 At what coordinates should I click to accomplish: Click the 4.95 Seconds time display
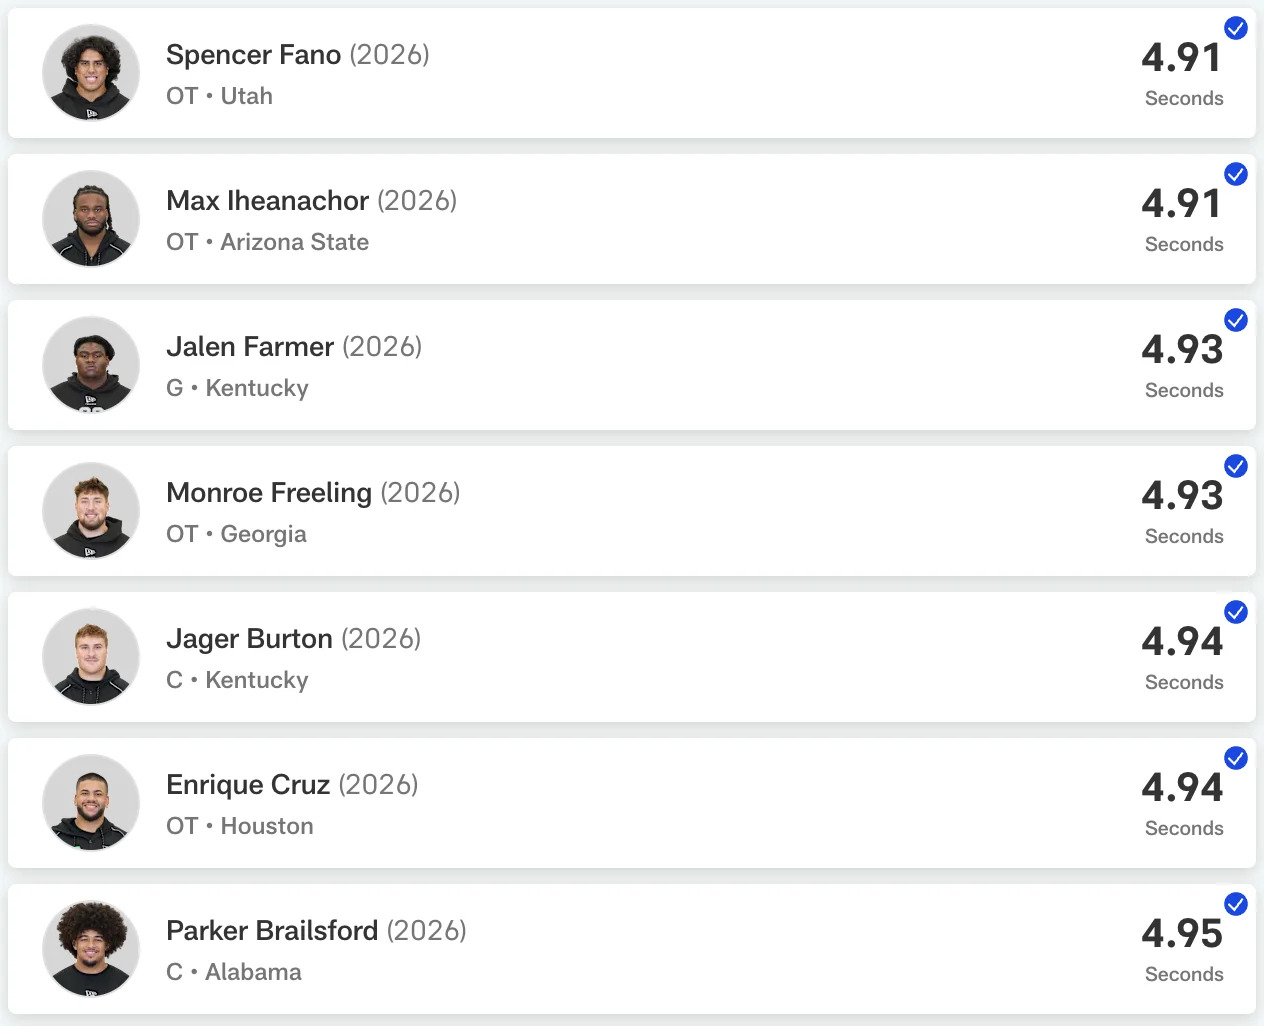click(x=1183, y=948)
